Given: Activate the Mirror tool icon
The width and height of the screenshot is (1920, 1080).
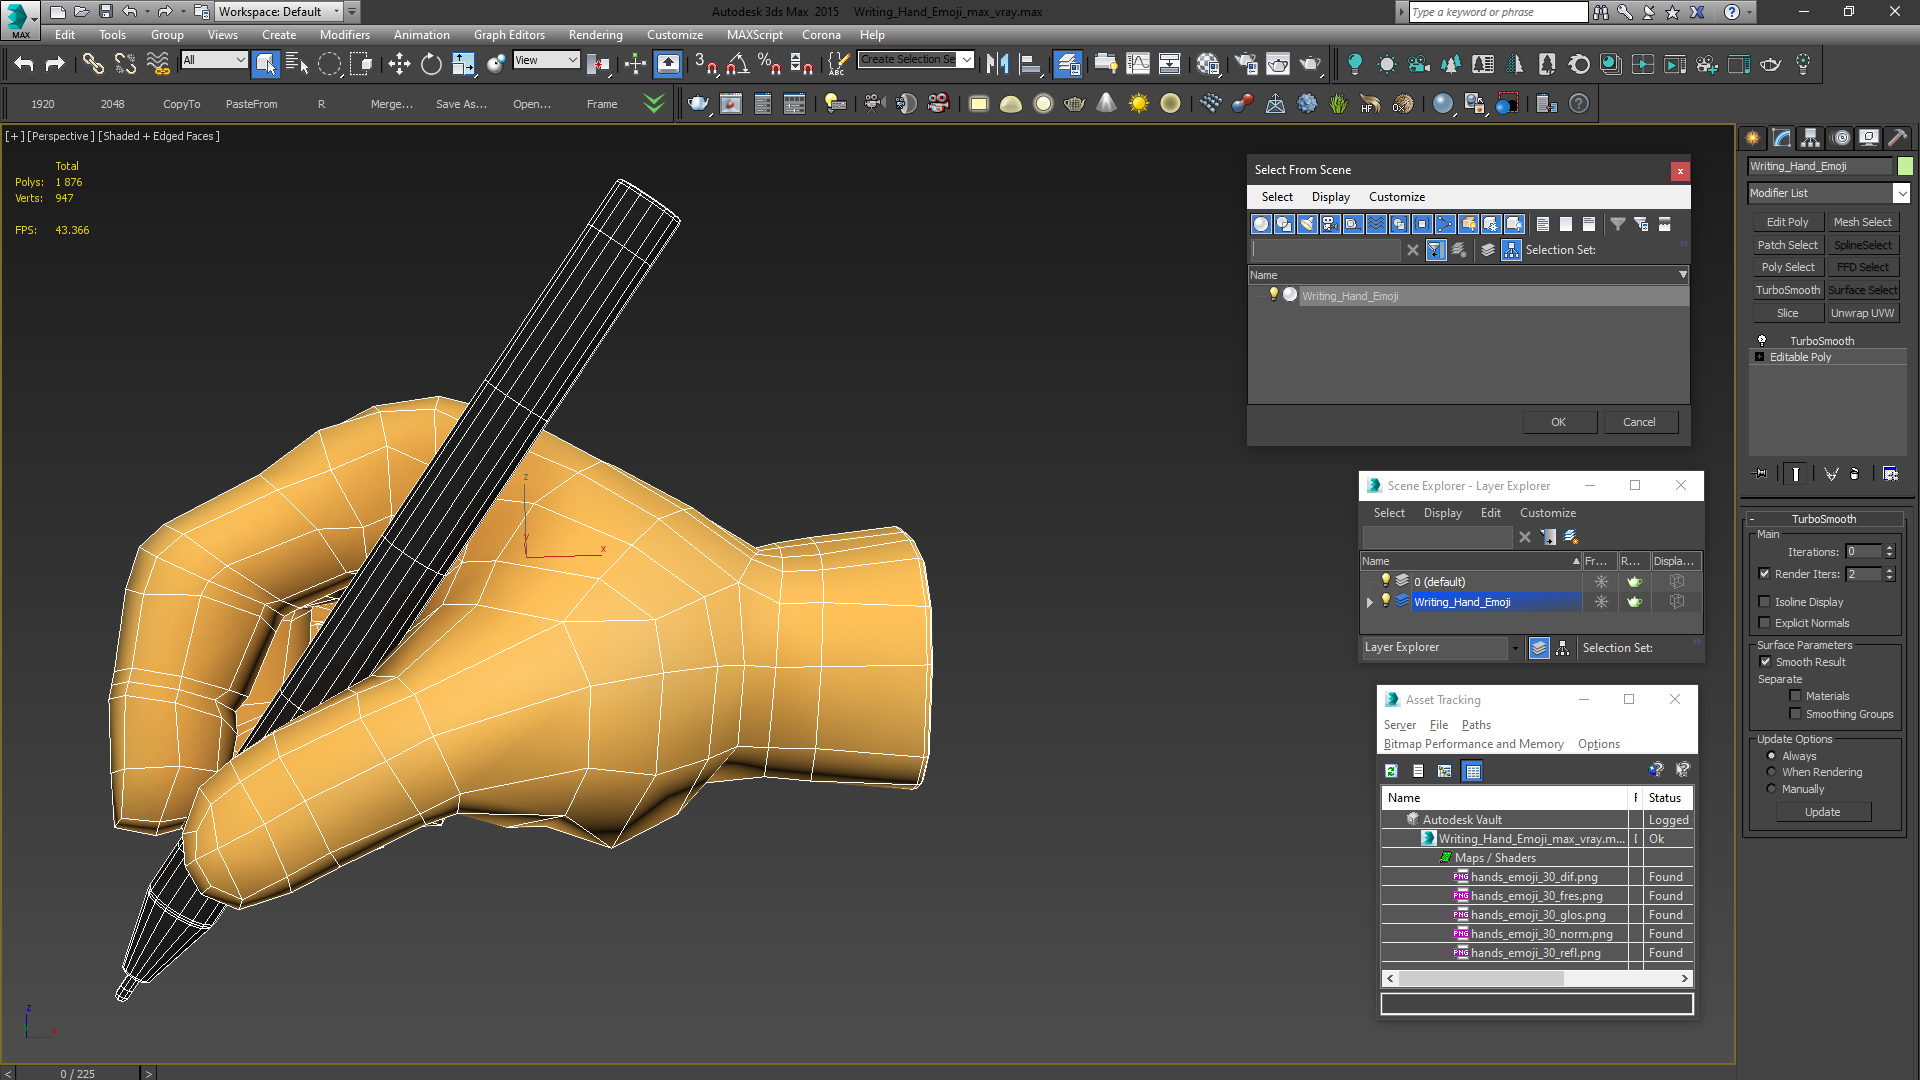Looking at the screenshot, I should pyautogui.click(x=997, y=64).
